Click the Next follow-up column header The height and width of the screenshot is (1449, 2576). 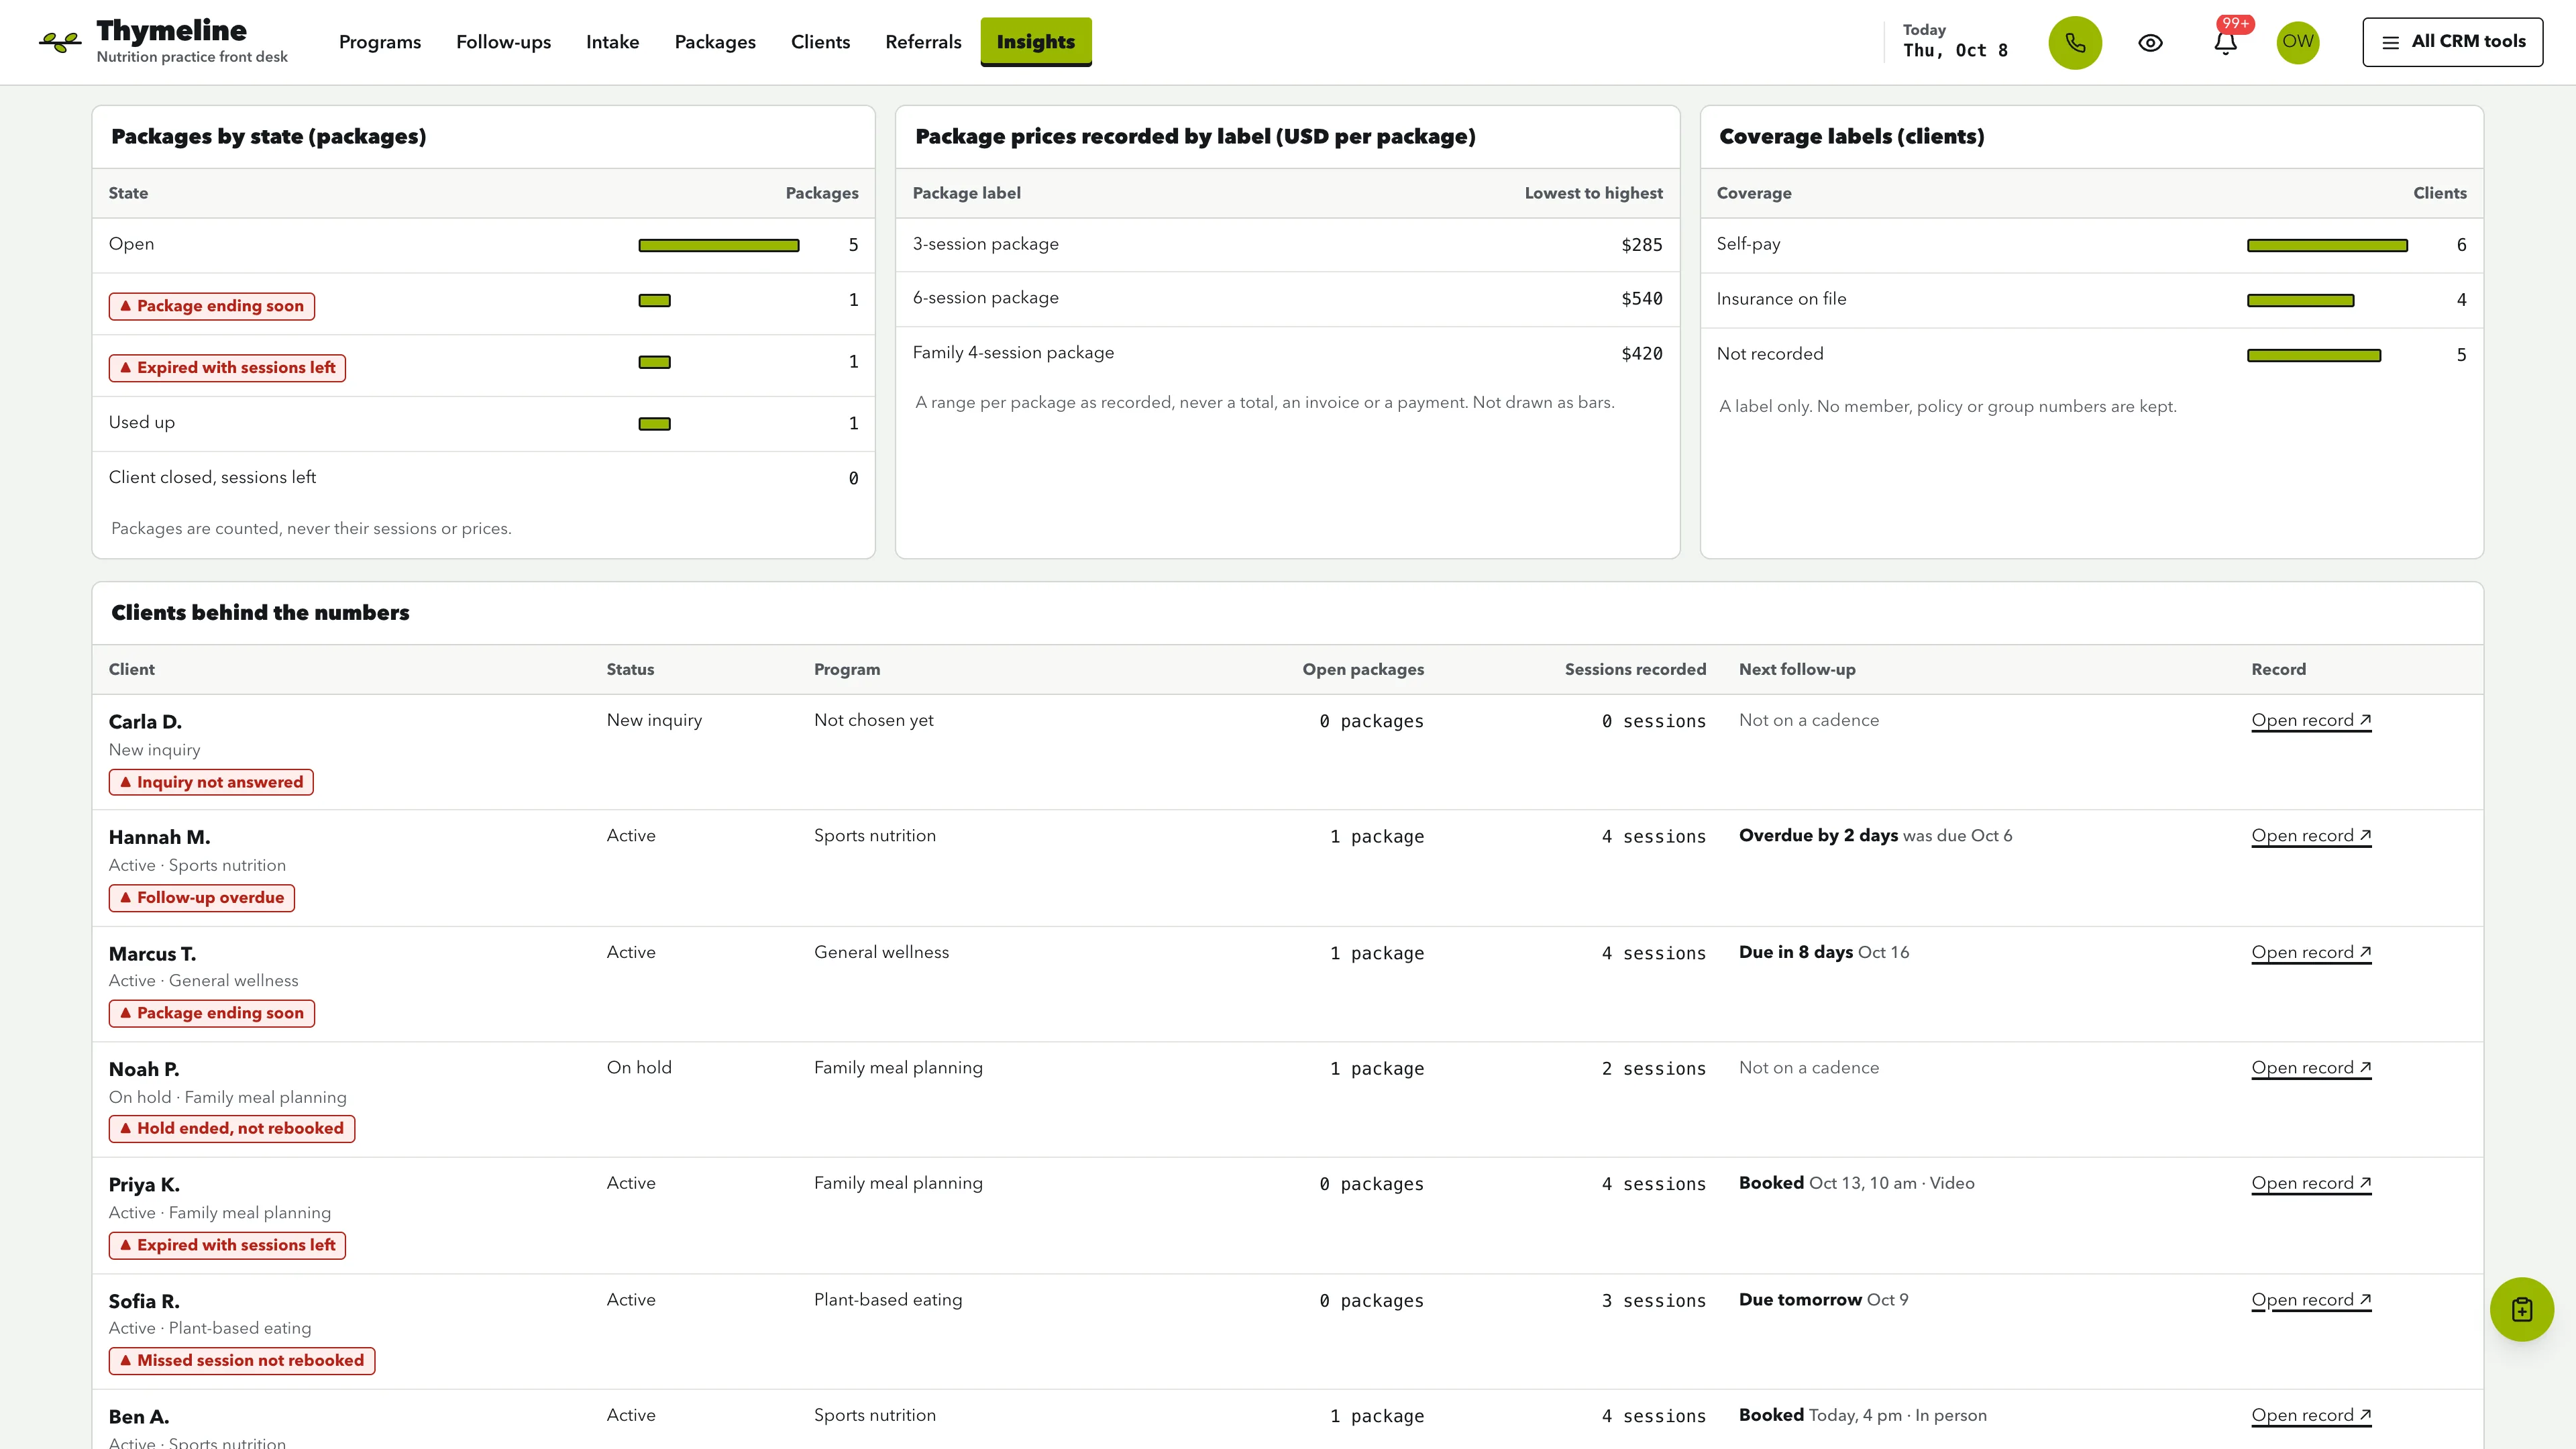tap(1797, 669)
